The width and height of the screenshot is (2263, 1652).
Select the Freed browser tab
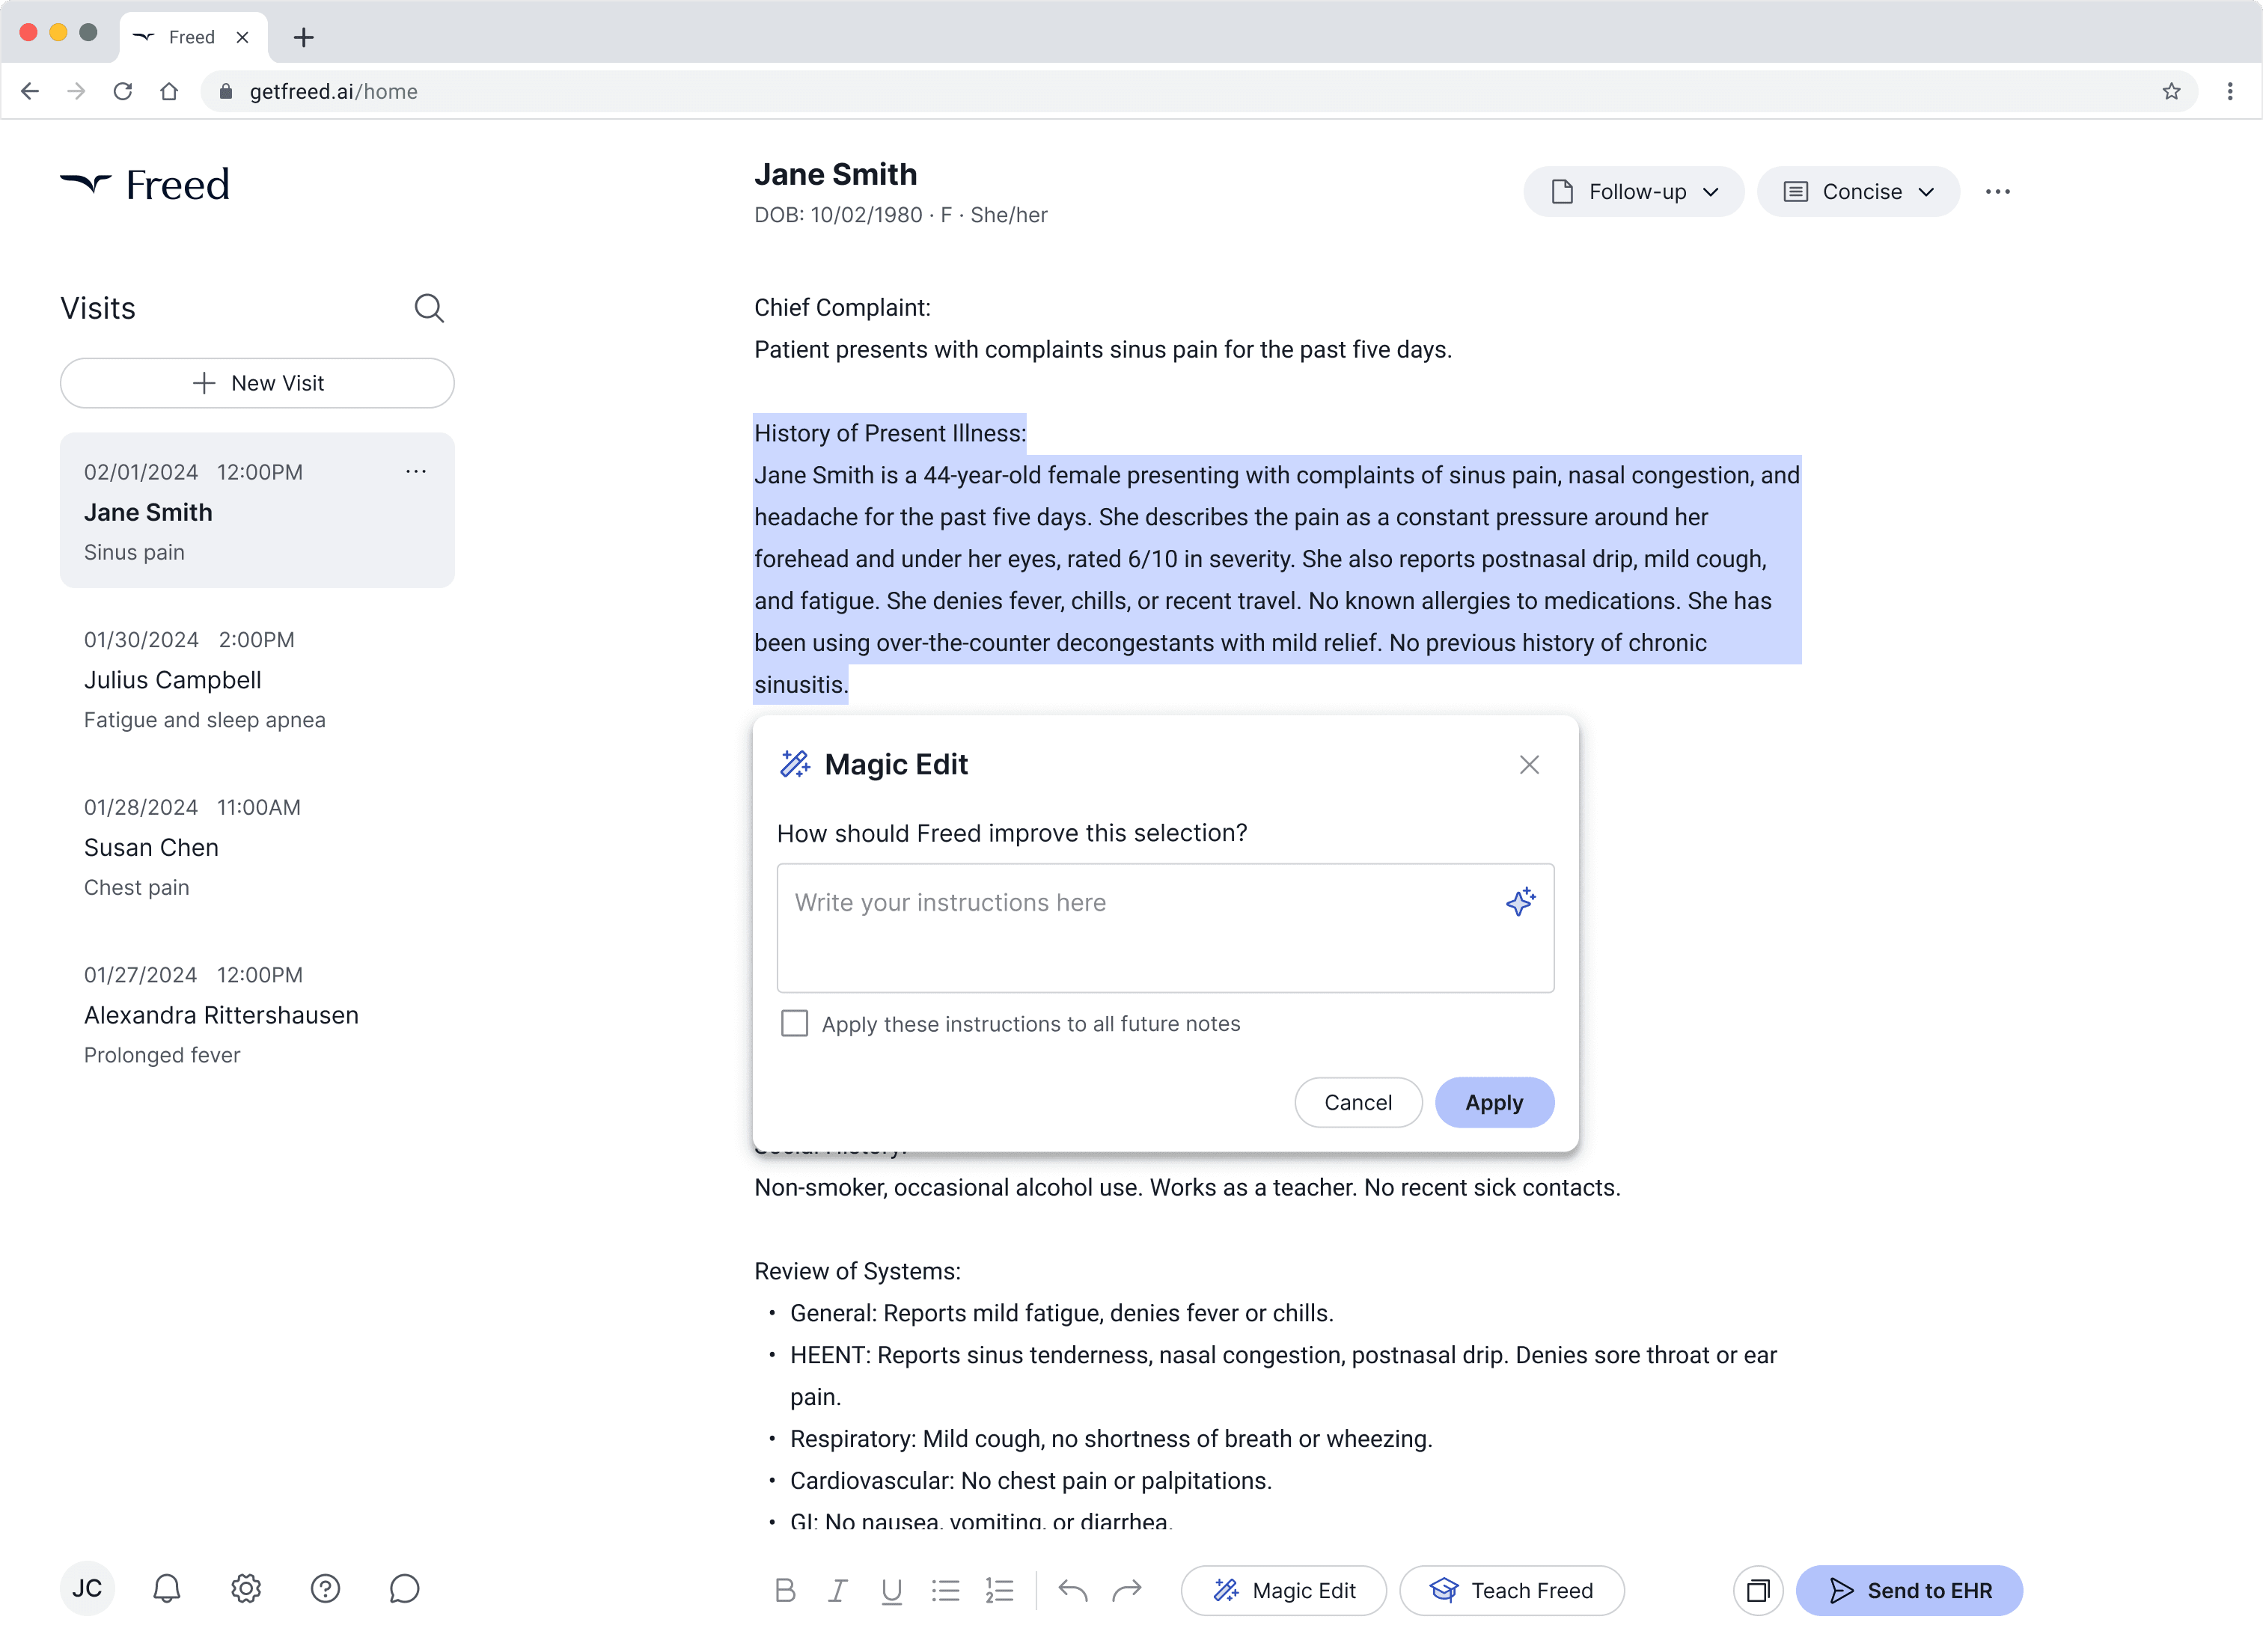193,37
